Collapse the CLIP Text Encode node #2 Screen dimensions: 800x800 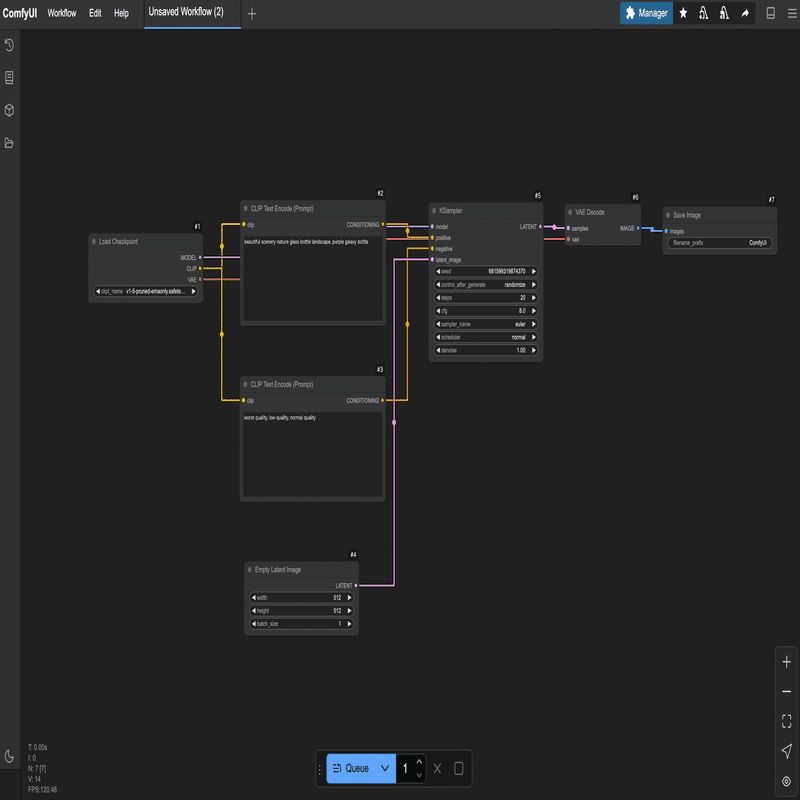[x=245, y=208]
